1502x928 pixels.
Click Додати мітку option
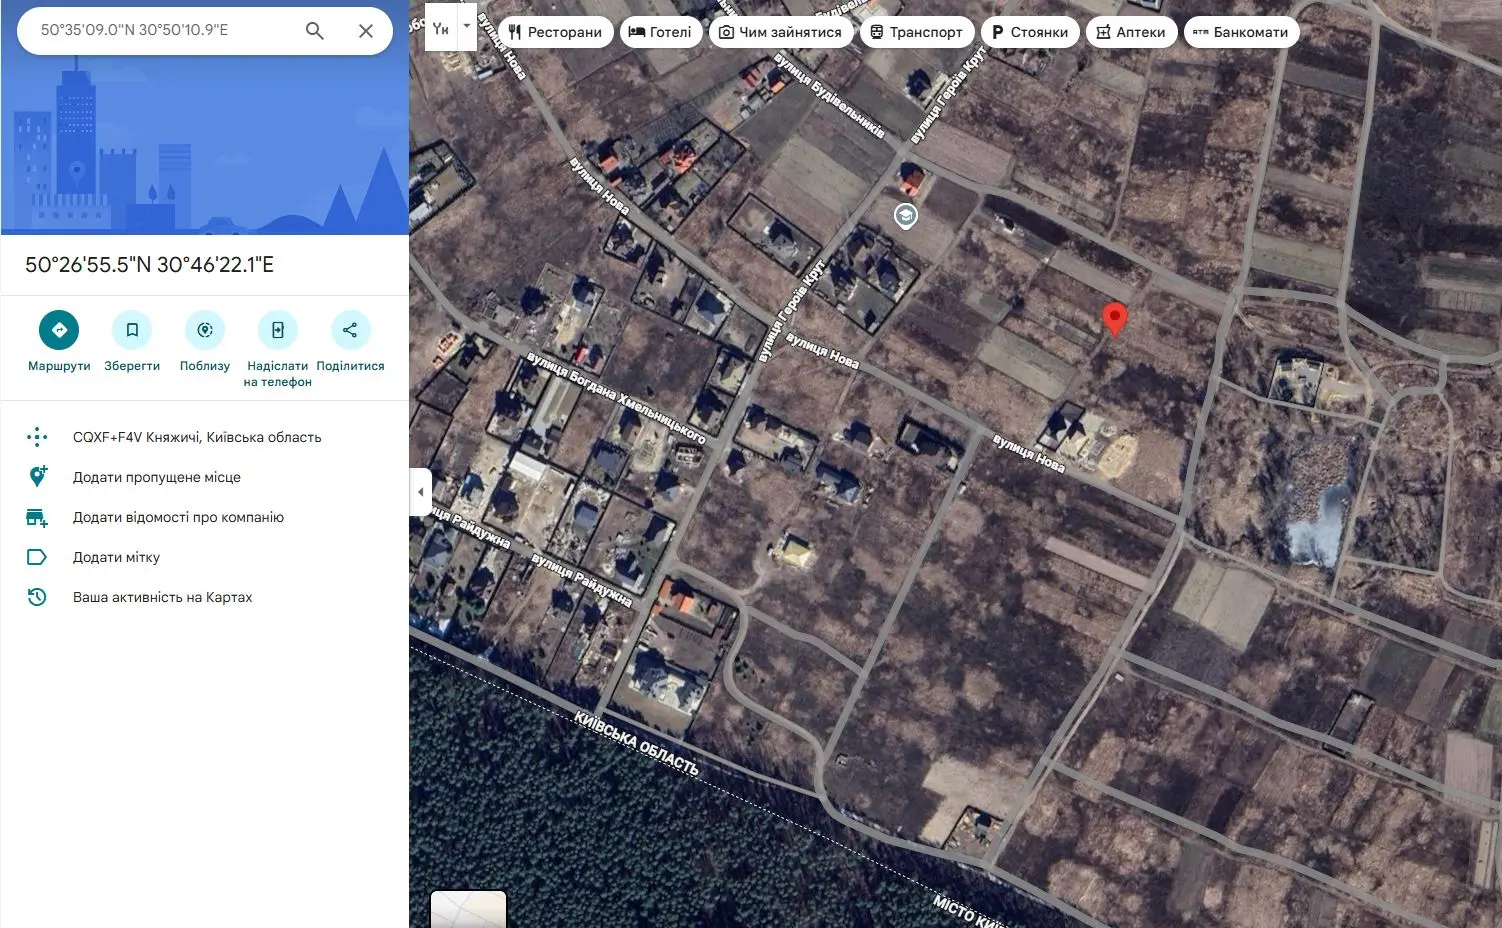point(116,557)
